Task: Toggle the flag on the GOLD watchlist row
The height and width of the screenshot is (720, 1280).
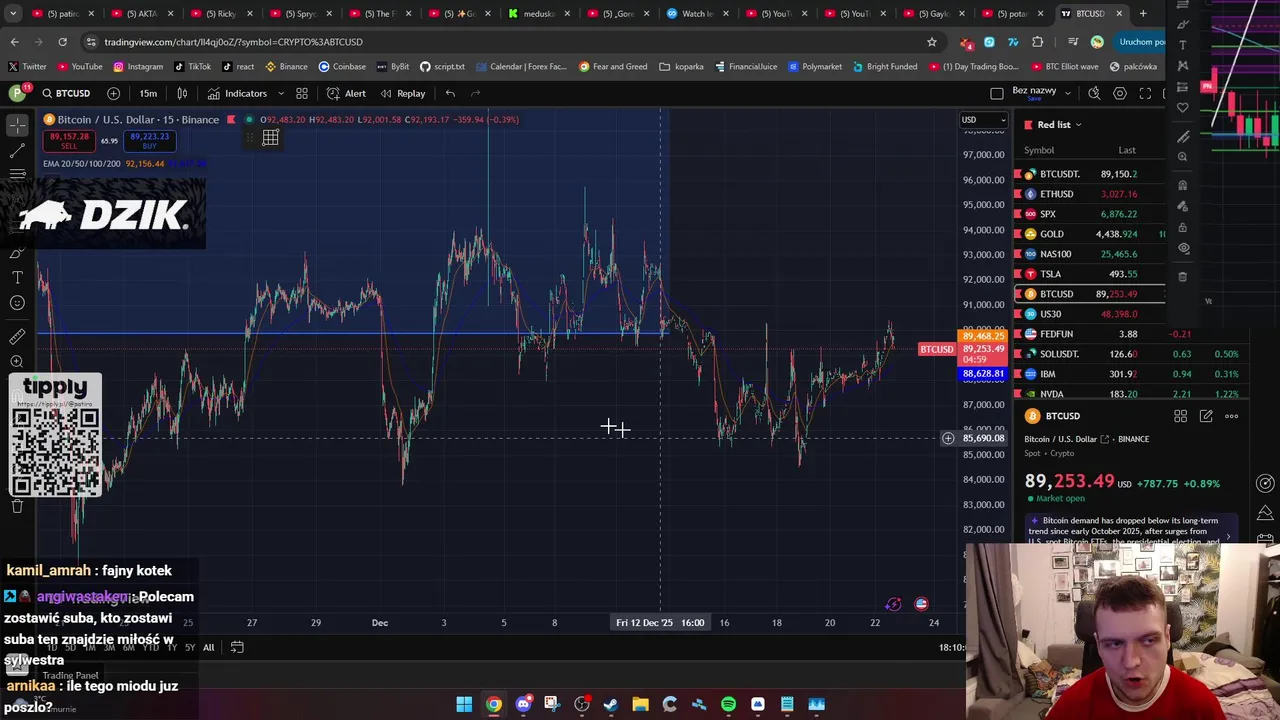Action: tap(1018, 234)
